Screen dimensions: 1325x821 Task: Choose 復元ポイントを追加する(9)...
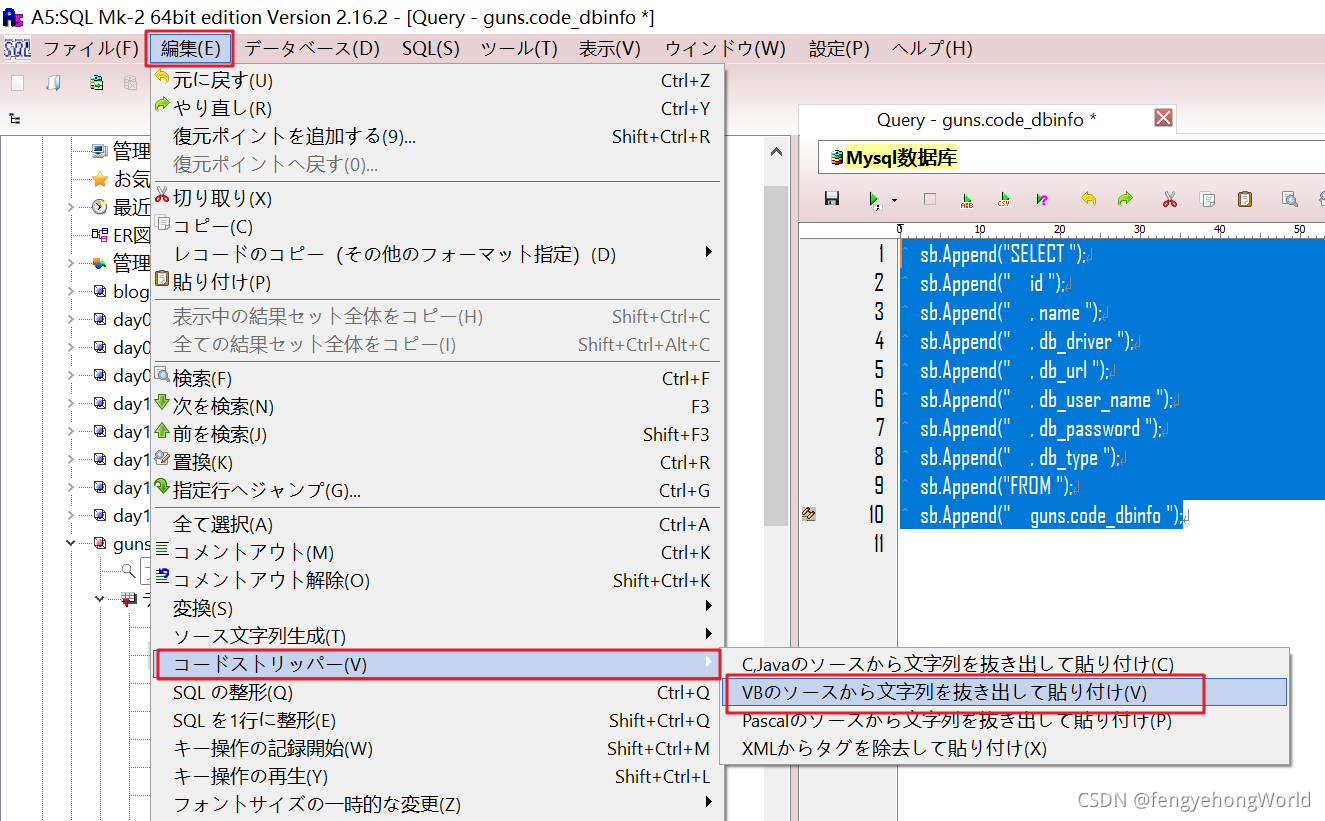pos(436,137)
